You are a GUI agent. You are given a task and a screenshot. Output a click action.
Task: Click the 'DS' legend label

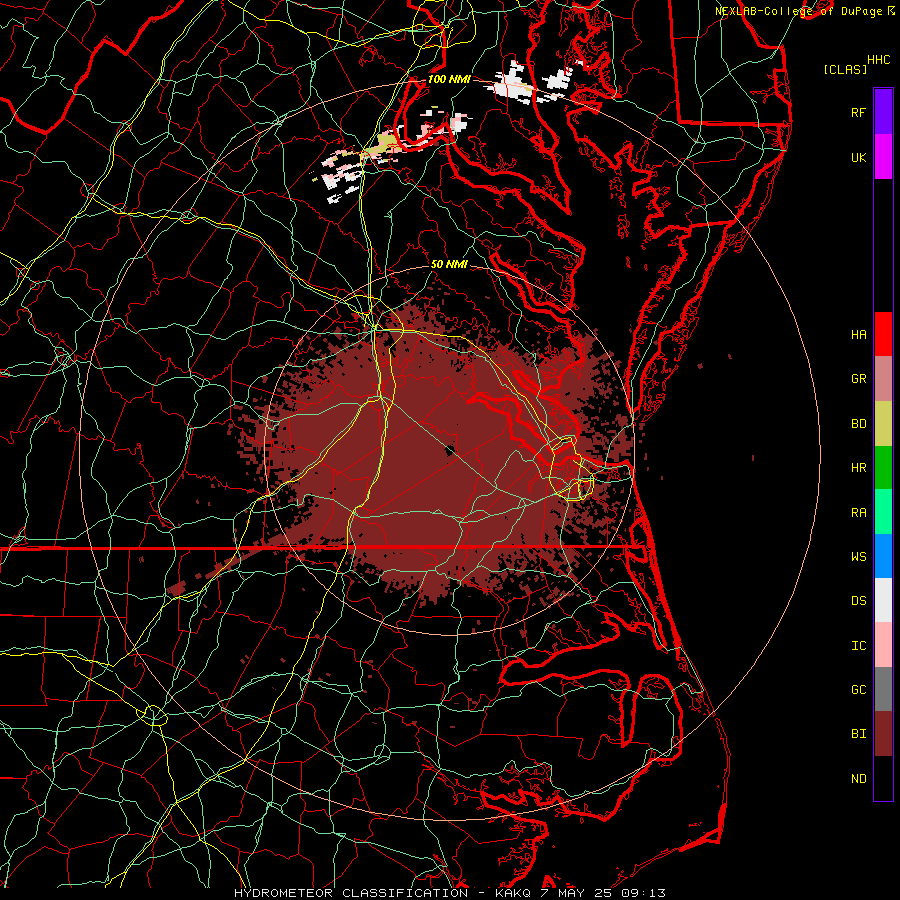tap(858, 601)
